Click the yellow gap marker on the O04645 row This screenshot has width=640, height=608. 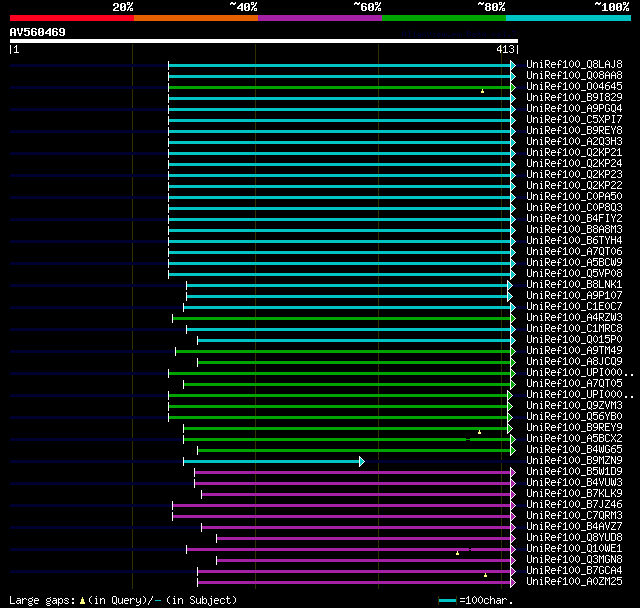click(x=482, y=91)
